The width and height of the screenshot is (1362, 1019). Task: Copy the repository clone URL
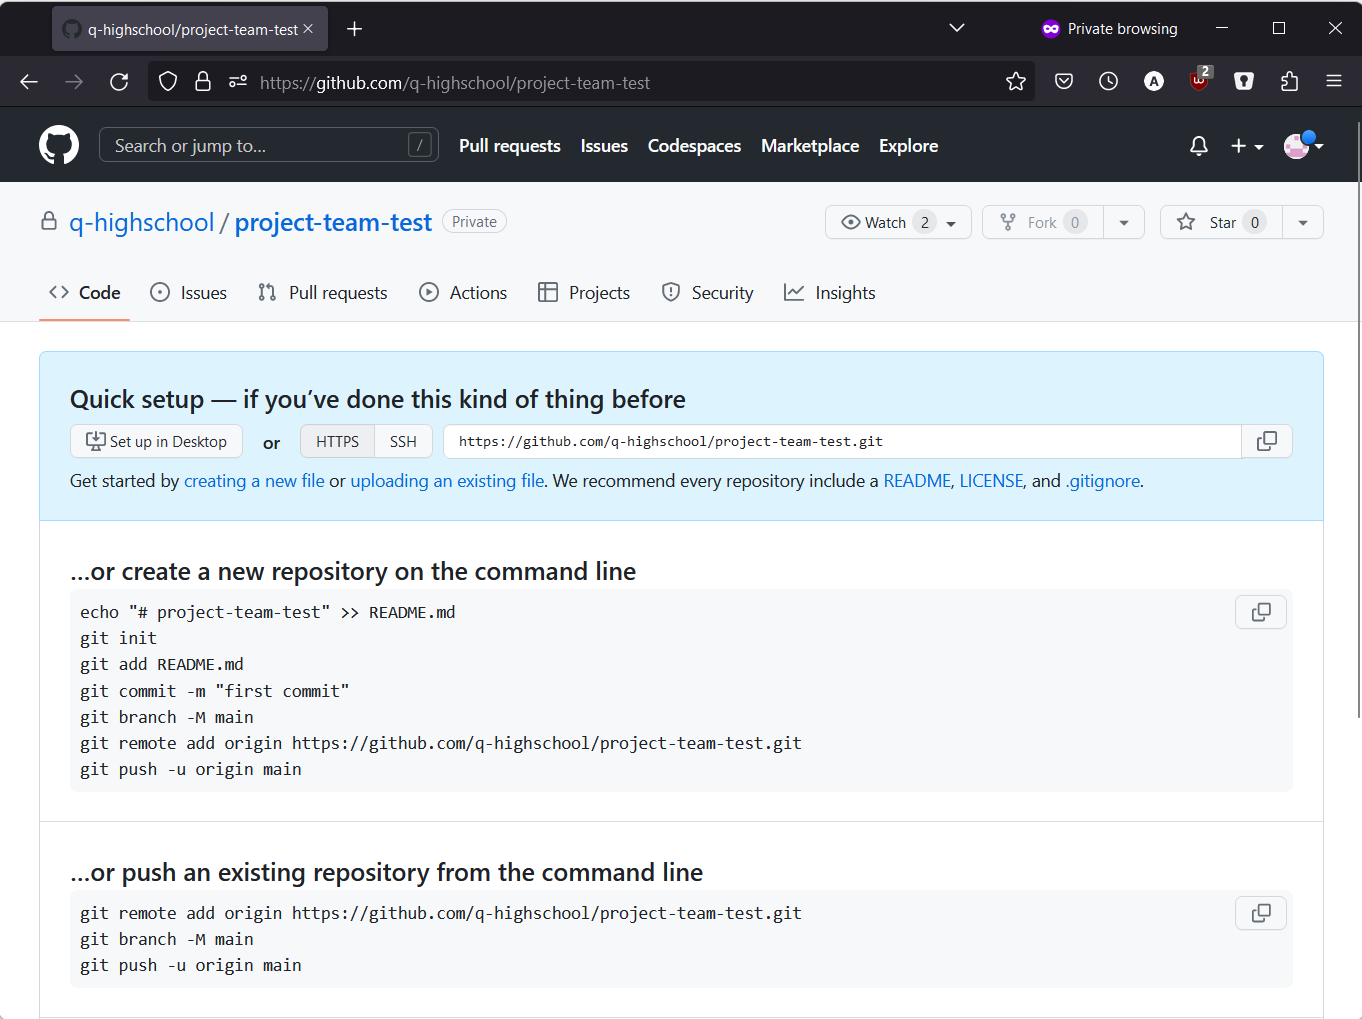[1266, 441]
